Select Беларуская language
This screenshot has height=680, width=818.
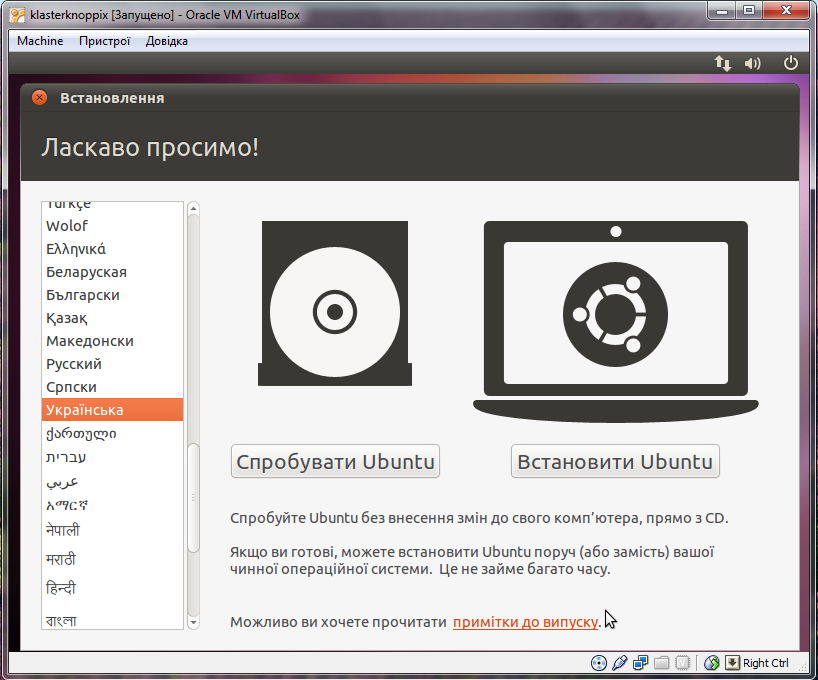112,272
